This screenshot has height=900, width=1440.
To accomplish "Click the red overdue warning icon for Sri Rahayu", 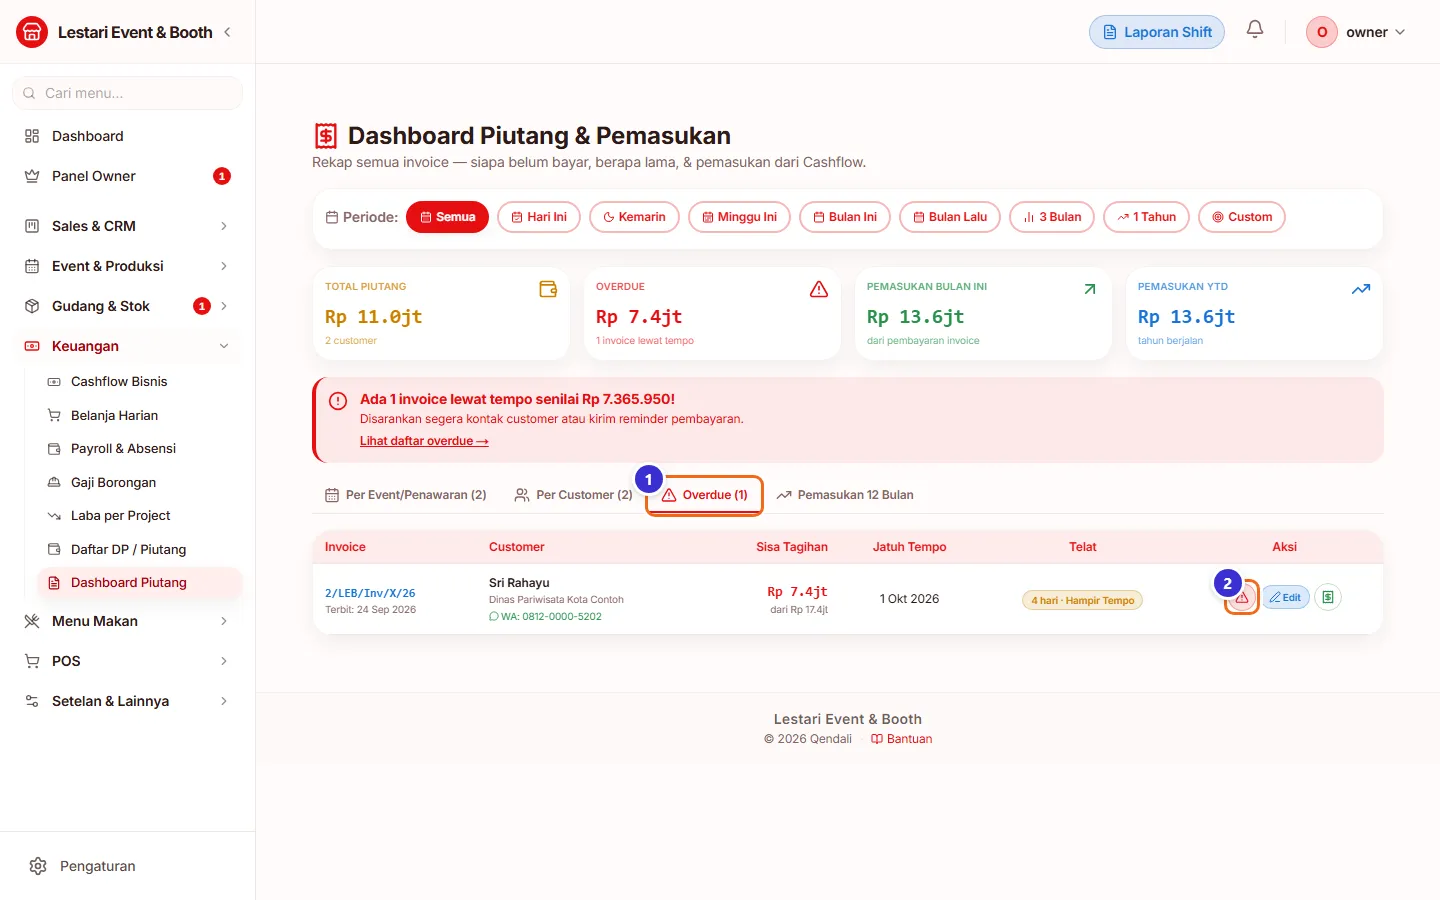I will point(1242,598).
